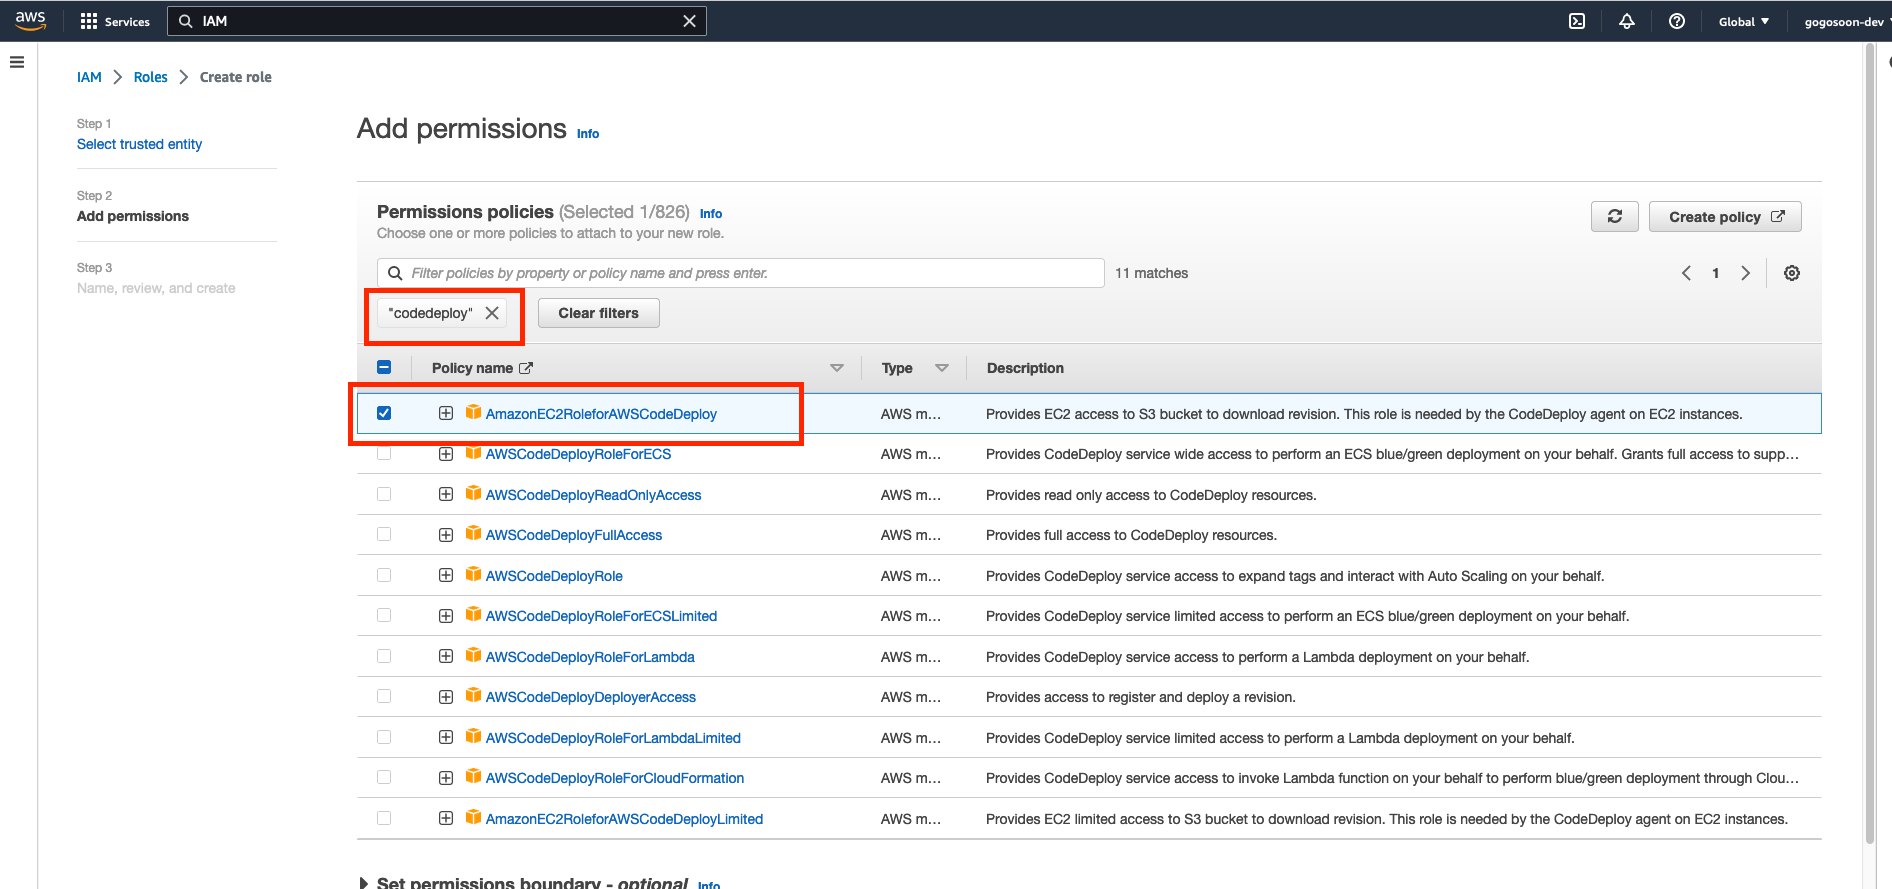The image size is (1892, 889).
Task: Refresh the permissions policies list
Action: [1614, 217]
